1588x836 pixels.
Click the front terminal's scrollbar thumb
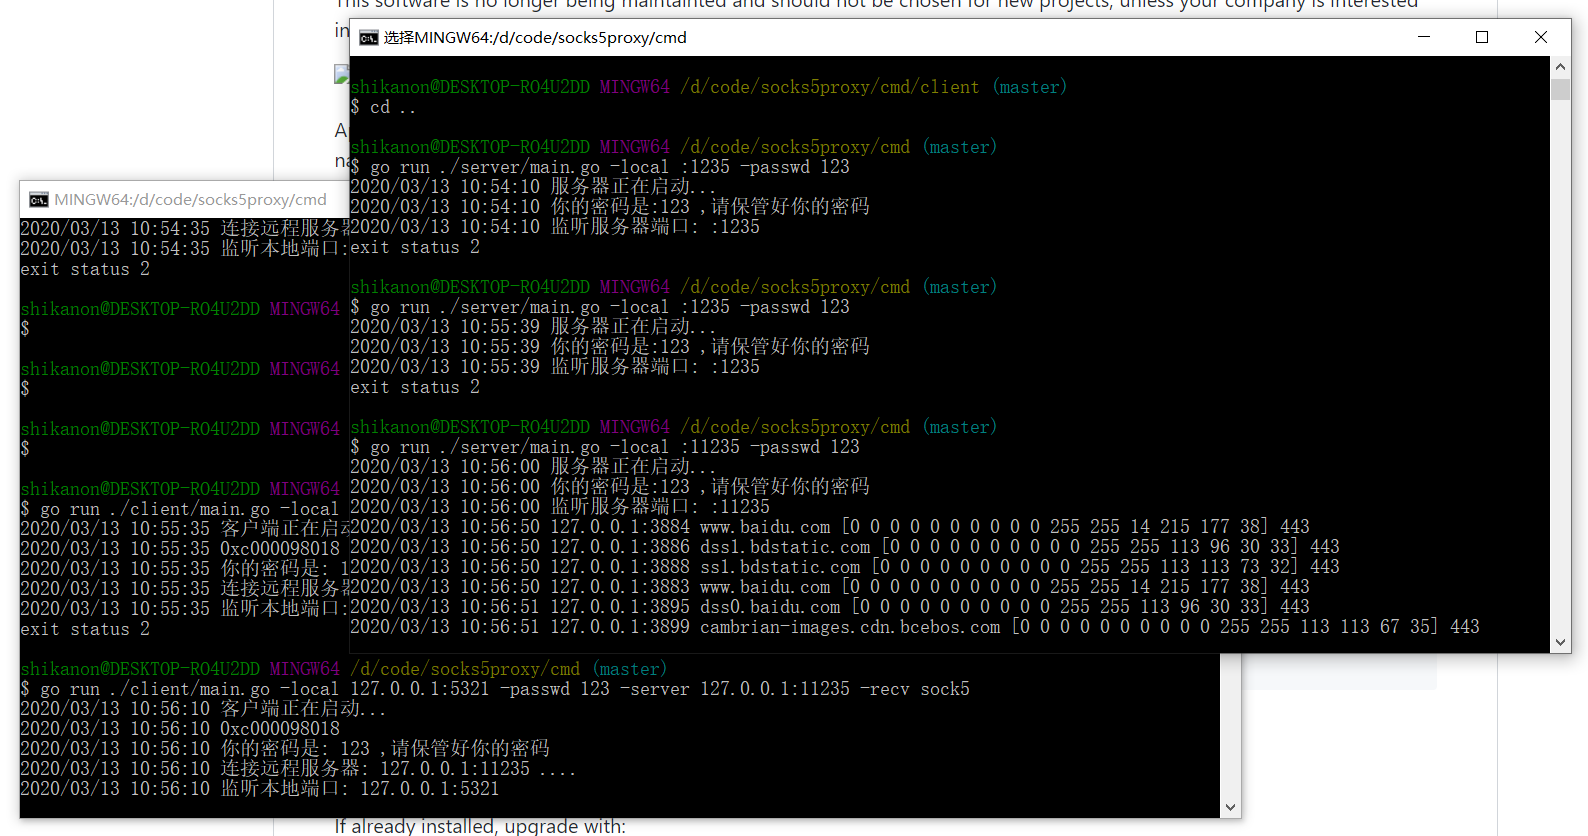[x=1560, y=89]
